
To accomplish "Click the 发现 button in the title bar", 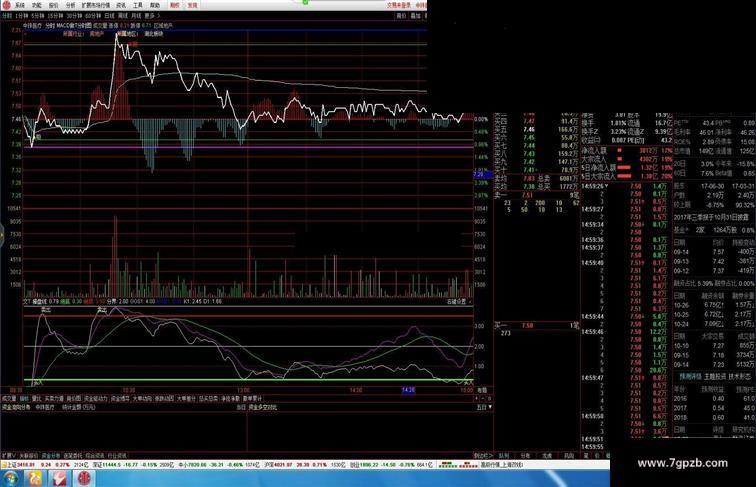I will click(x=192, y=5).
